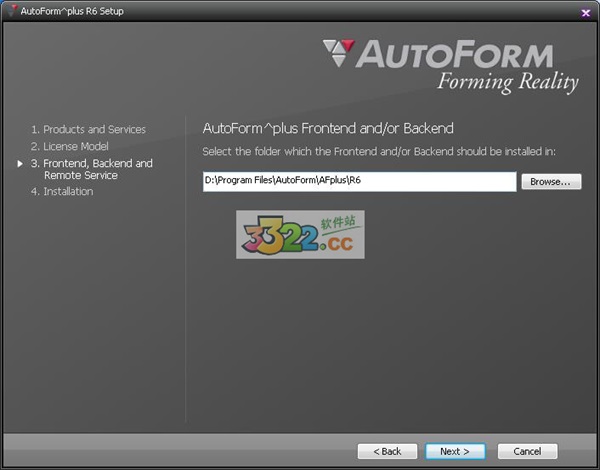Click the Browse... button

pyautogui.click(x=551, y=182)
